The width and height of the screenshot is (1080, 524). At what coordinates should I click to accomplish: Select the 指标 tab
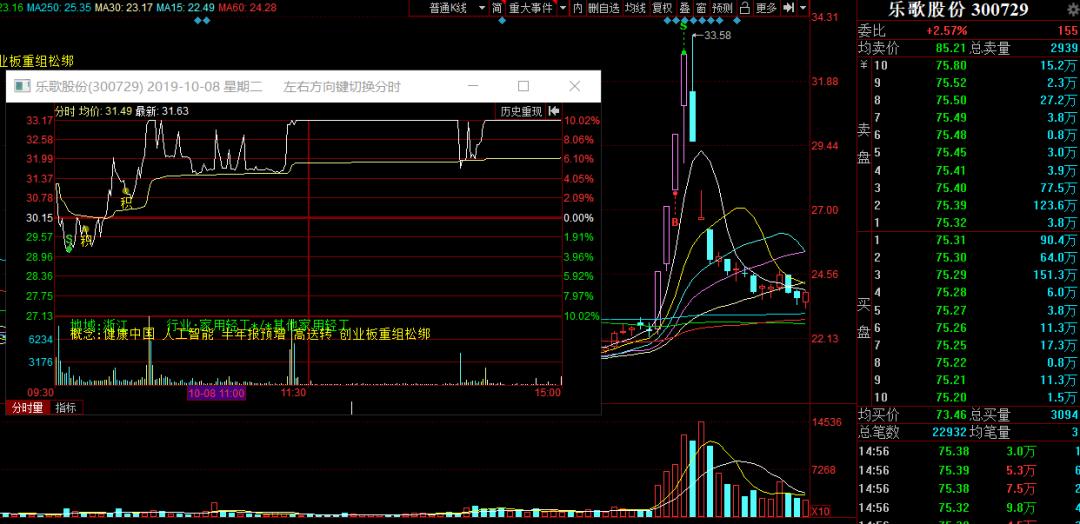66,408
